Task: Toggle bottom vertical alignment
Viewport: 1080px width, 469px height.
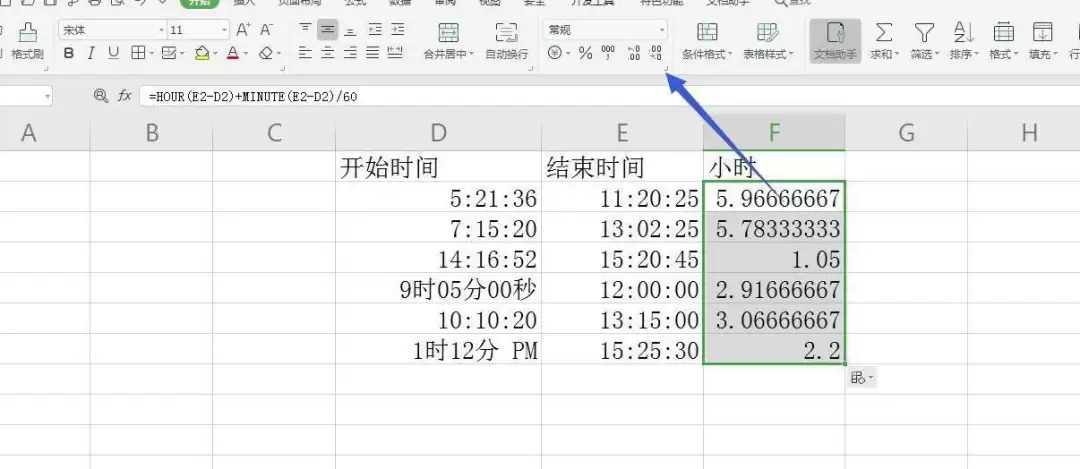Action: (351, 30)
